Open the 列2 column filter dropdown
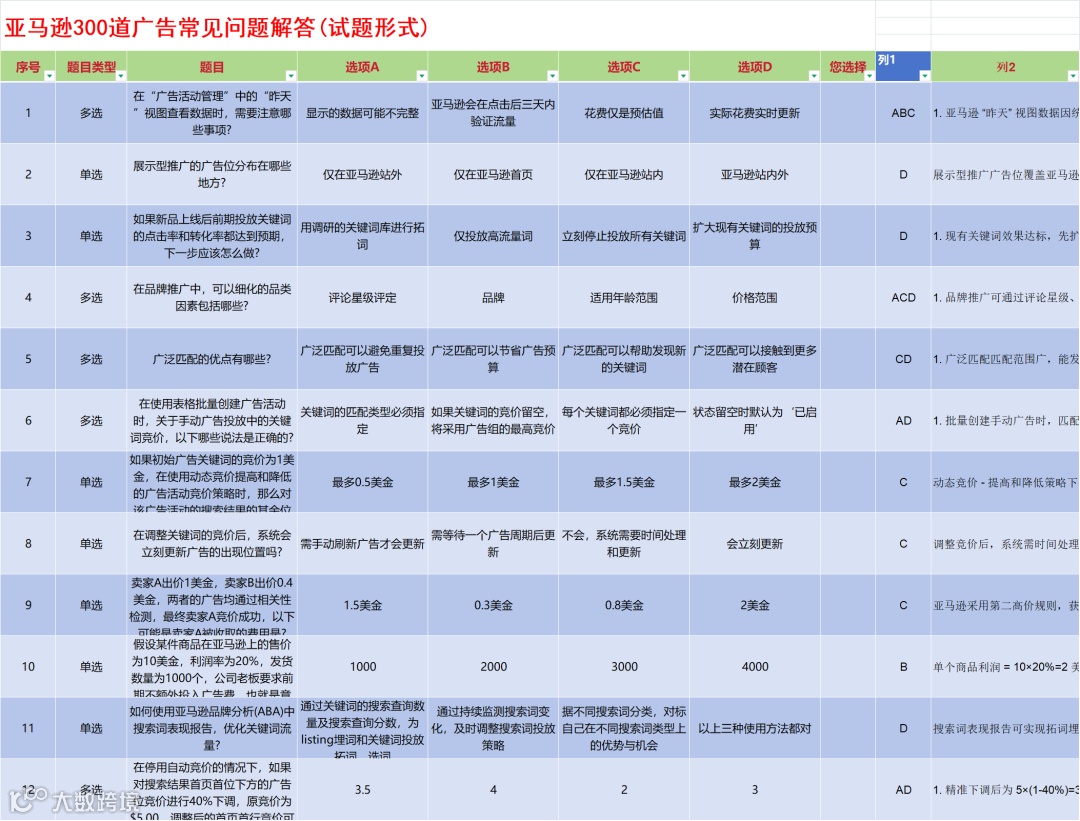 pyautogui.click(x=1072, y=76)
